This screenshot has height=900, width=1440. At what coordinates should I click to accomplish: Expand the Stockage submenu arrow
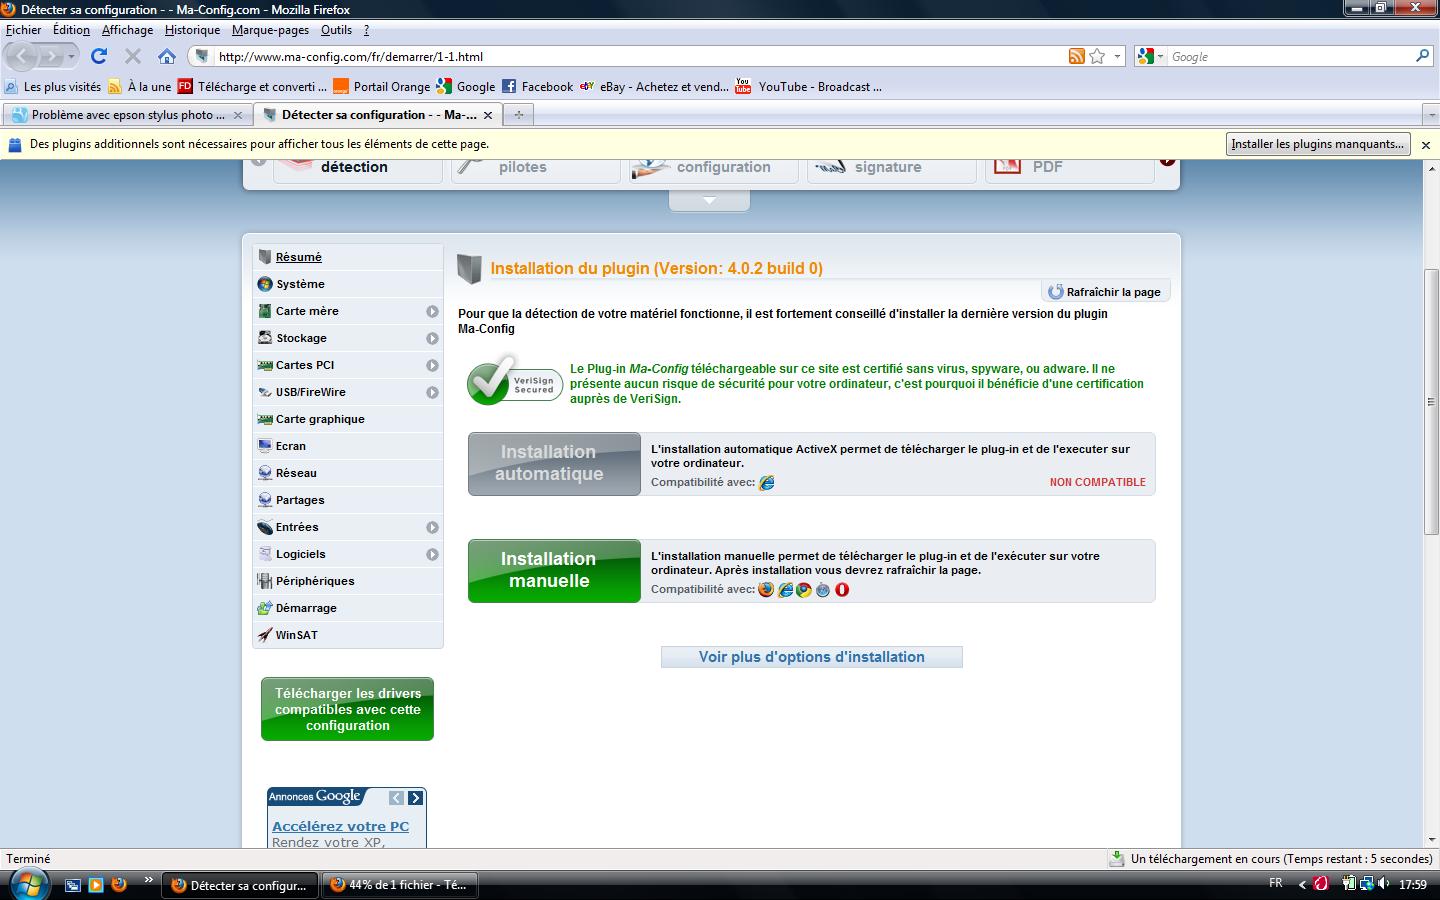pyautogui.click(x=432, y=338)
